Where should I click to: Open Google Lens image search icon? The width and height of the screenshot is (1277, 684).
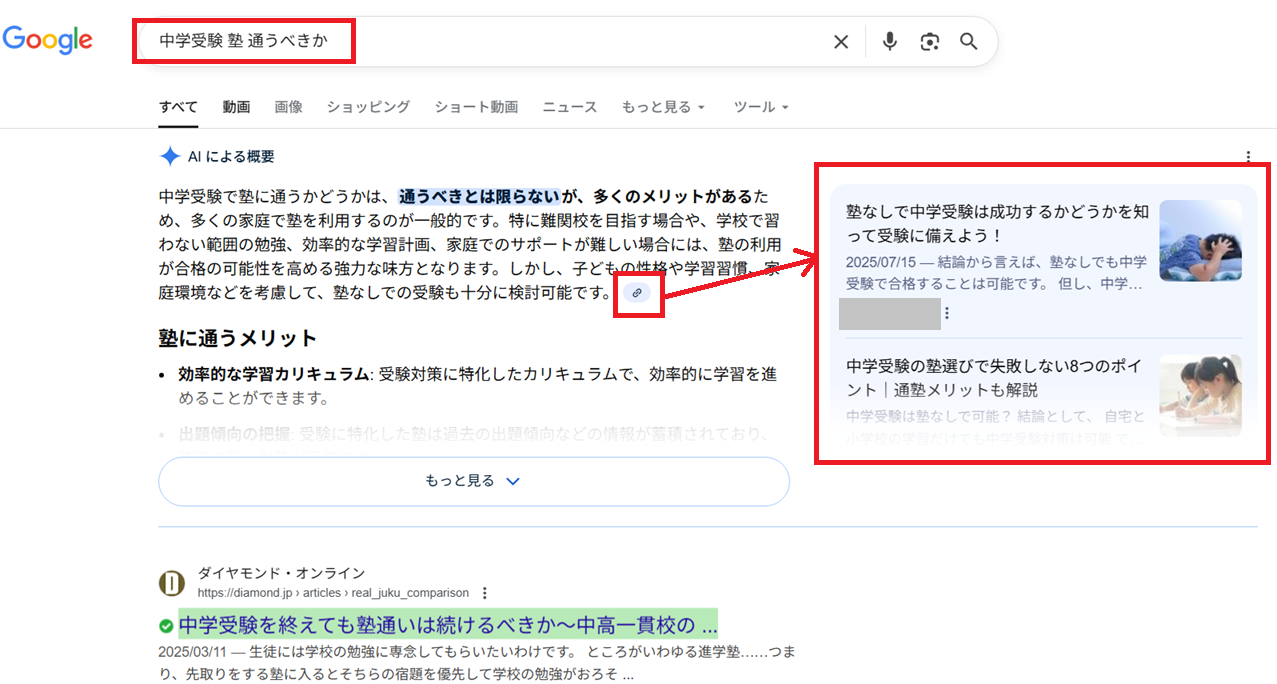(x=930, y=42)
